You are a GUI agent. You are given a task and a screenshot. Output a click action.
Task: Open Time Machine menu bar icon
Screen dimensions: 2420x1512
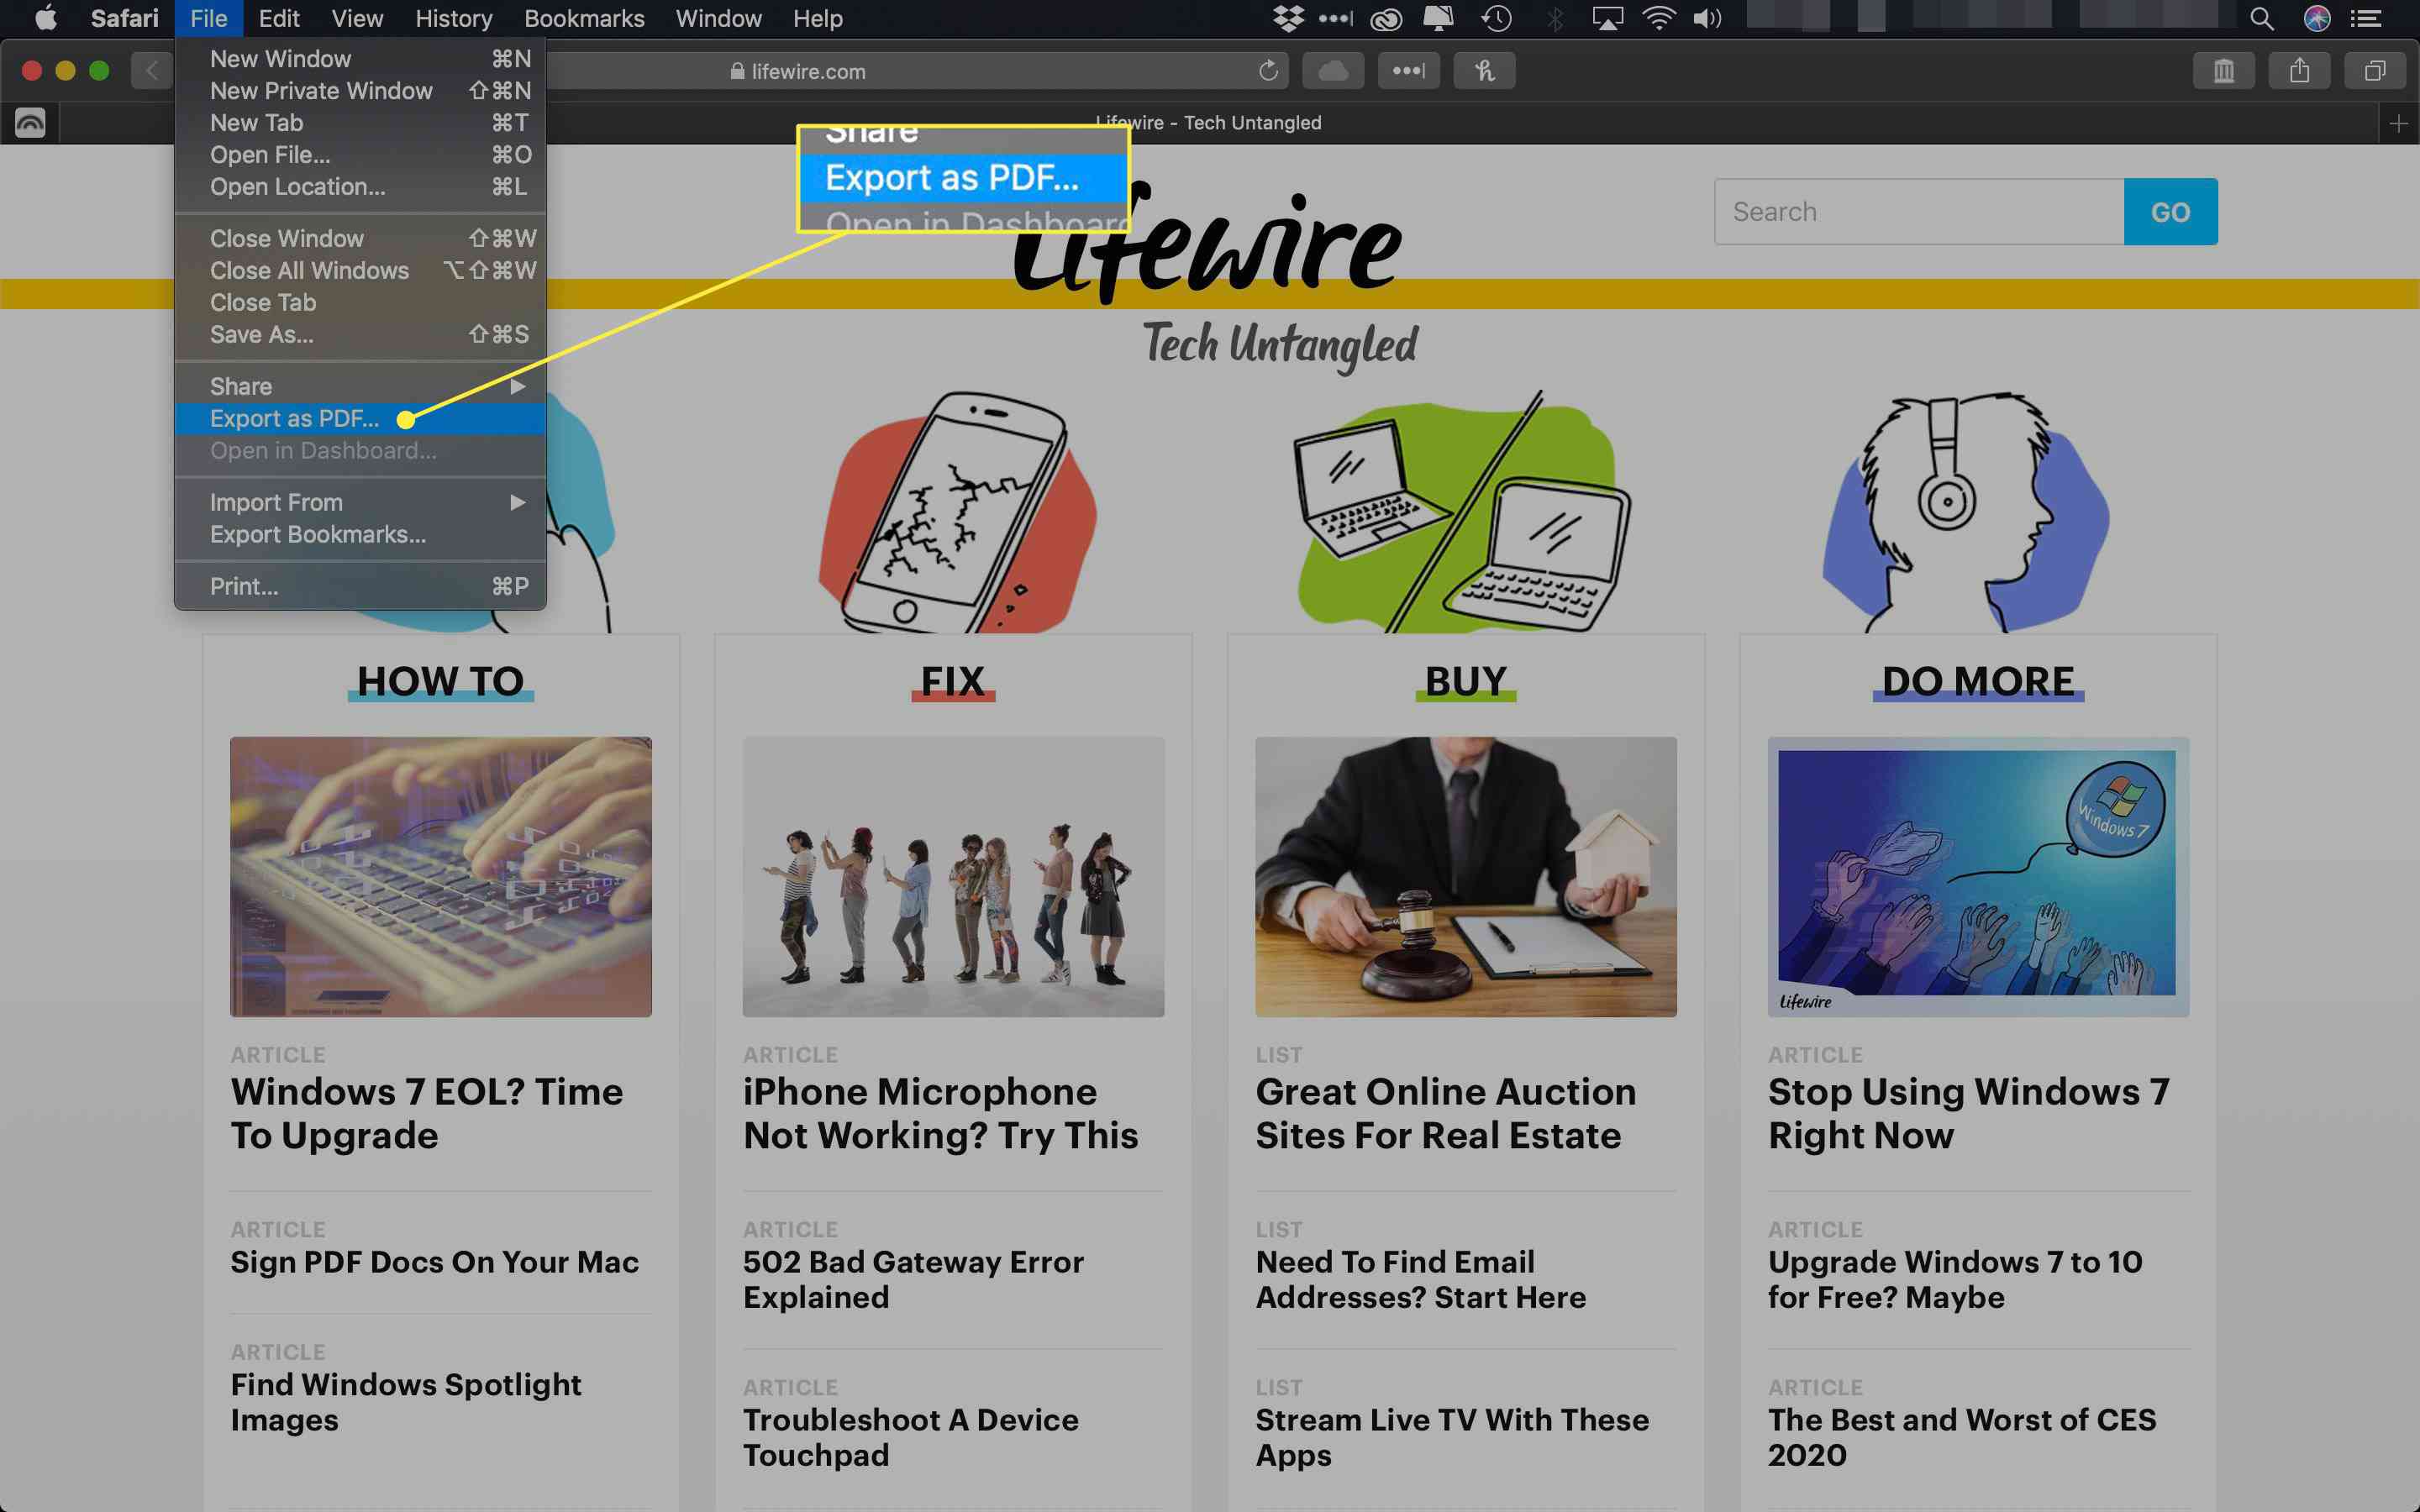(1496, 18)
